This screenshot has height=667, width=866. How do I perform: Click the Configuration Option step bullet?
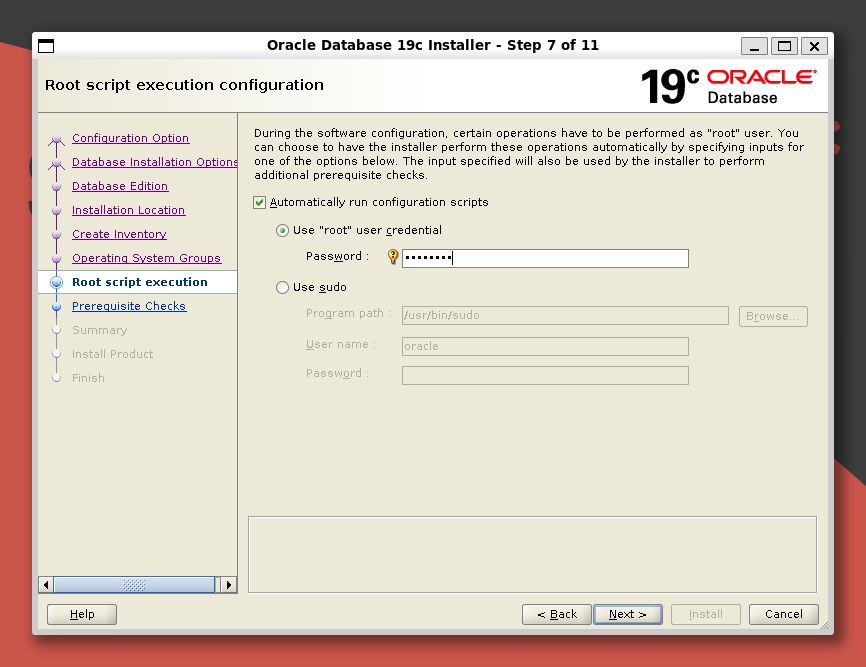point(57,139)
